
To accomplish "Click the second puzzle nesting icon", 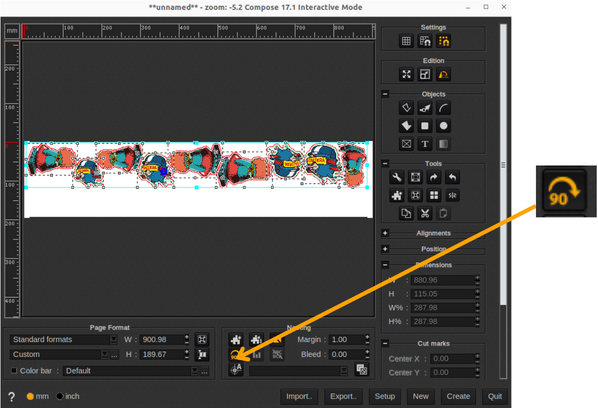I will [257, 339].
